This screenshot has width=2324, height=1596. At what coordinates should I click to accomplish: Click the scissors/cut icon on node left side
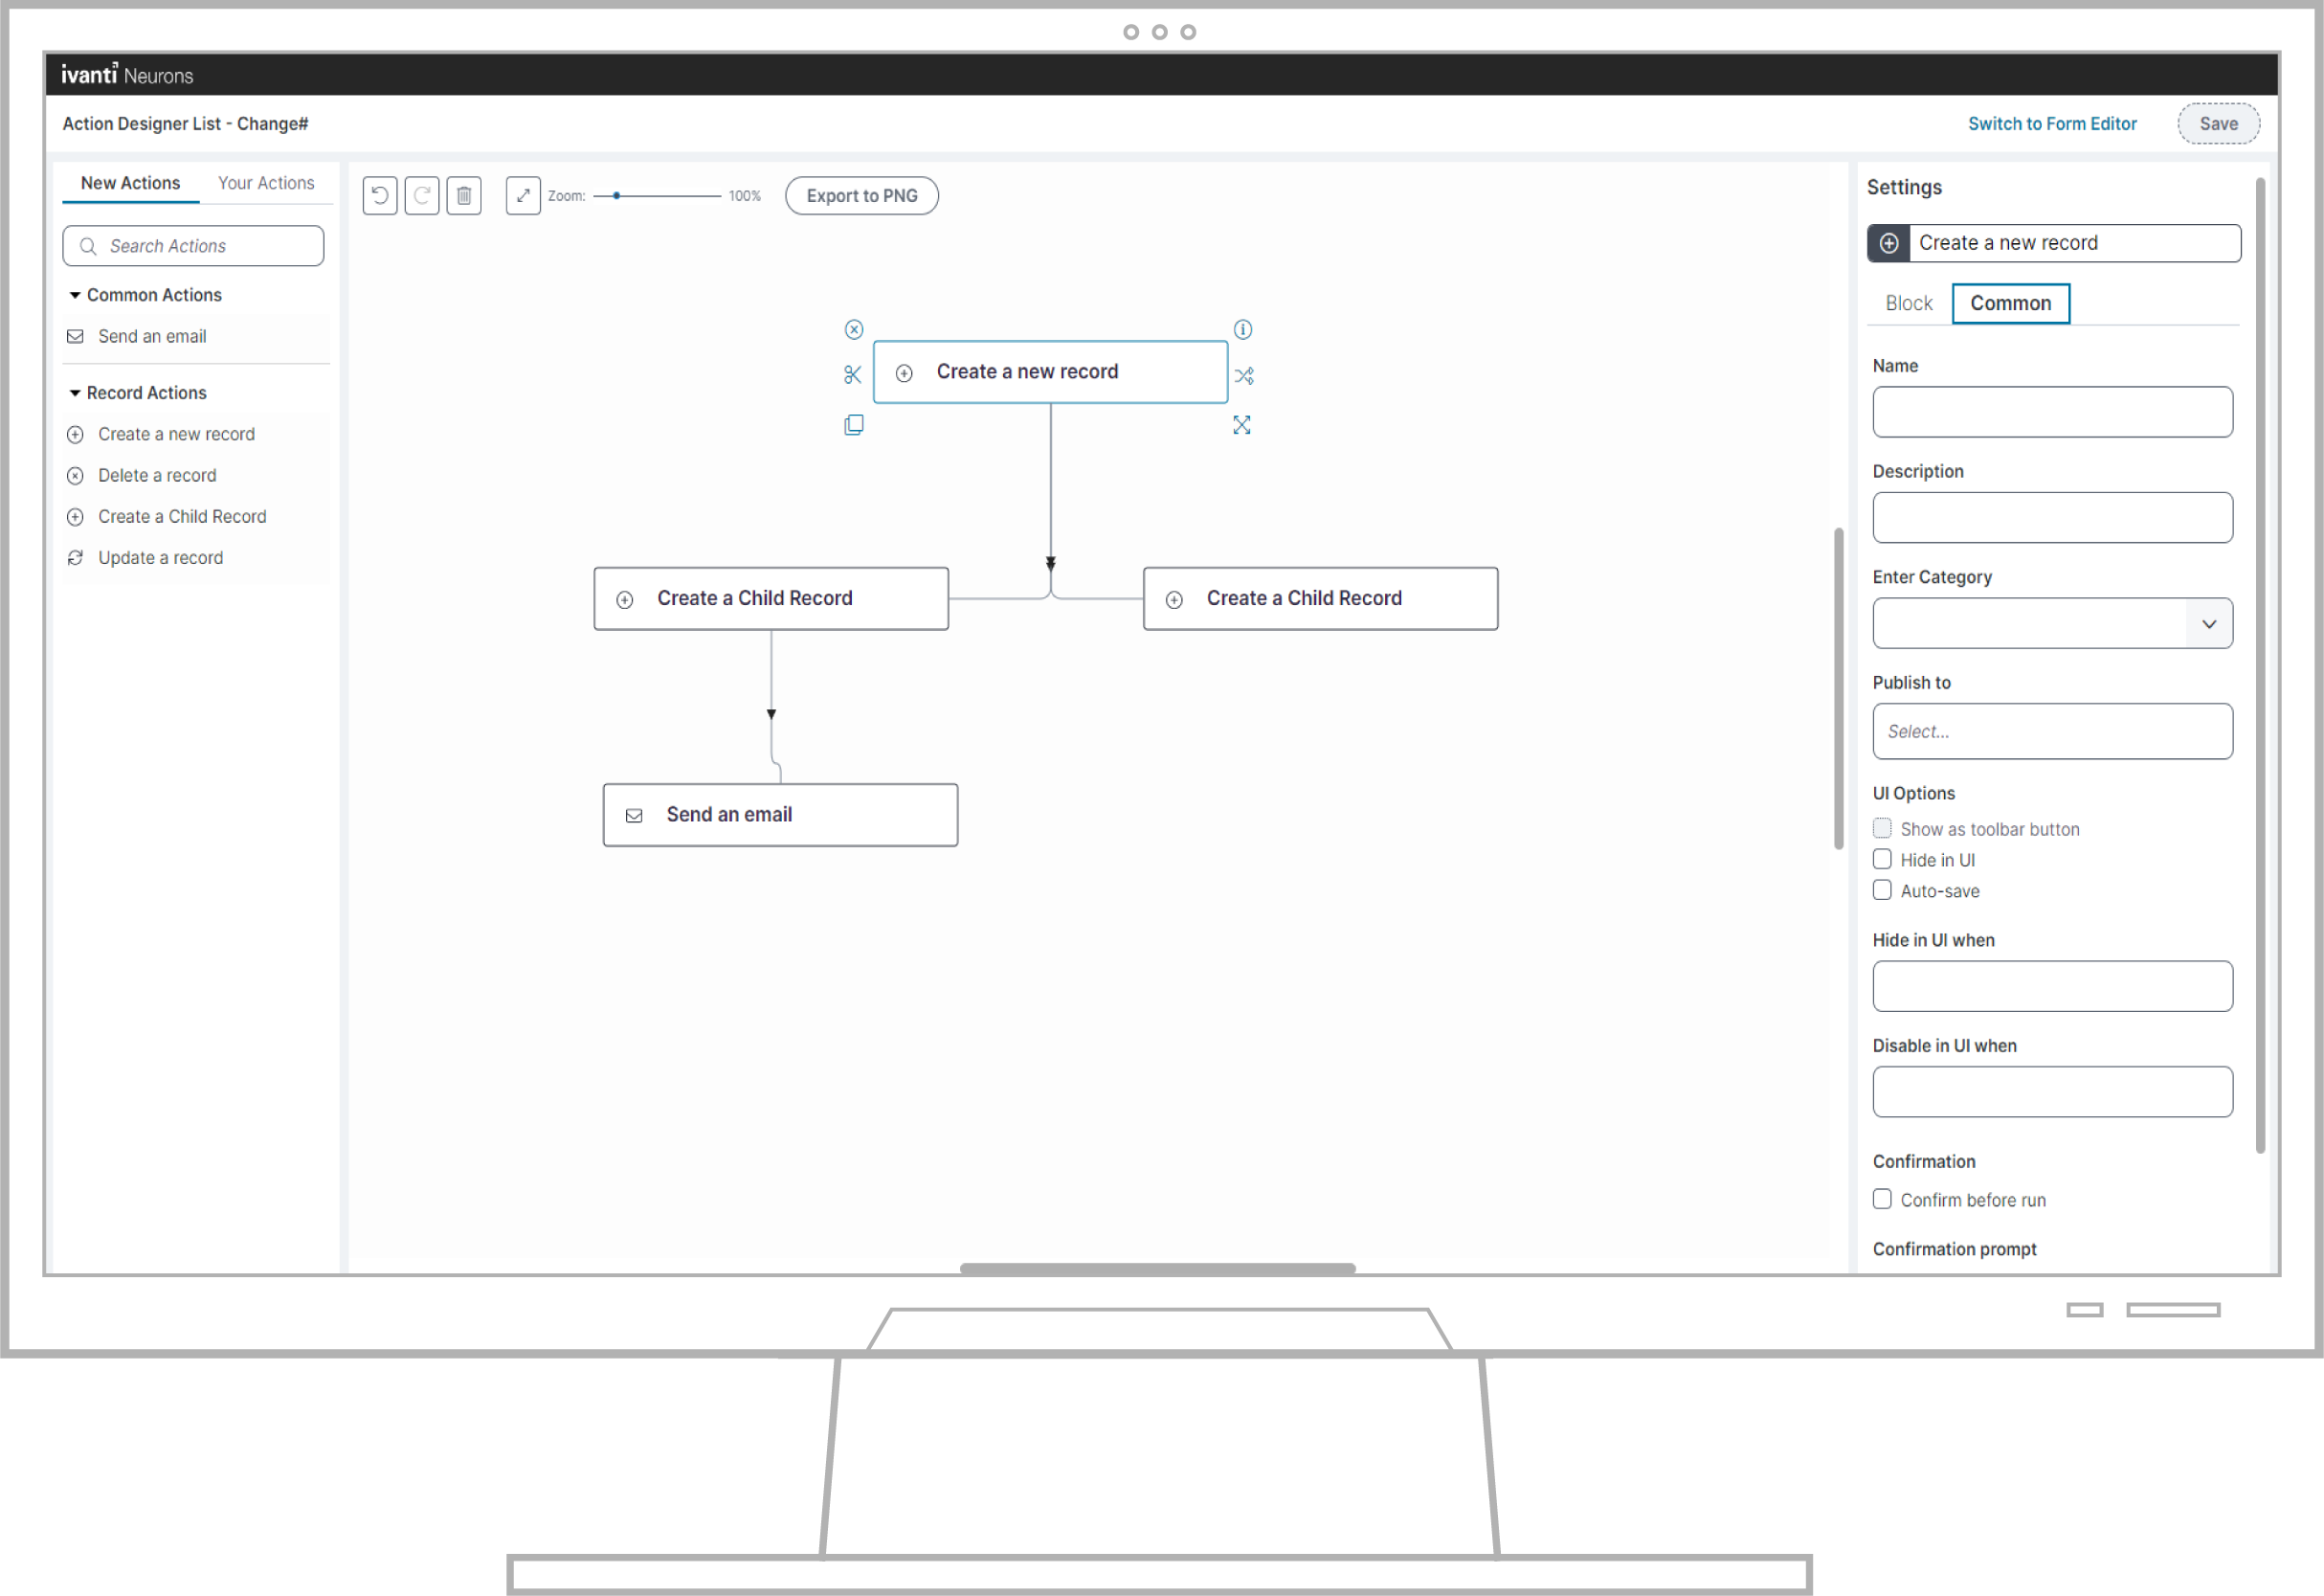[x=853, y=376]
